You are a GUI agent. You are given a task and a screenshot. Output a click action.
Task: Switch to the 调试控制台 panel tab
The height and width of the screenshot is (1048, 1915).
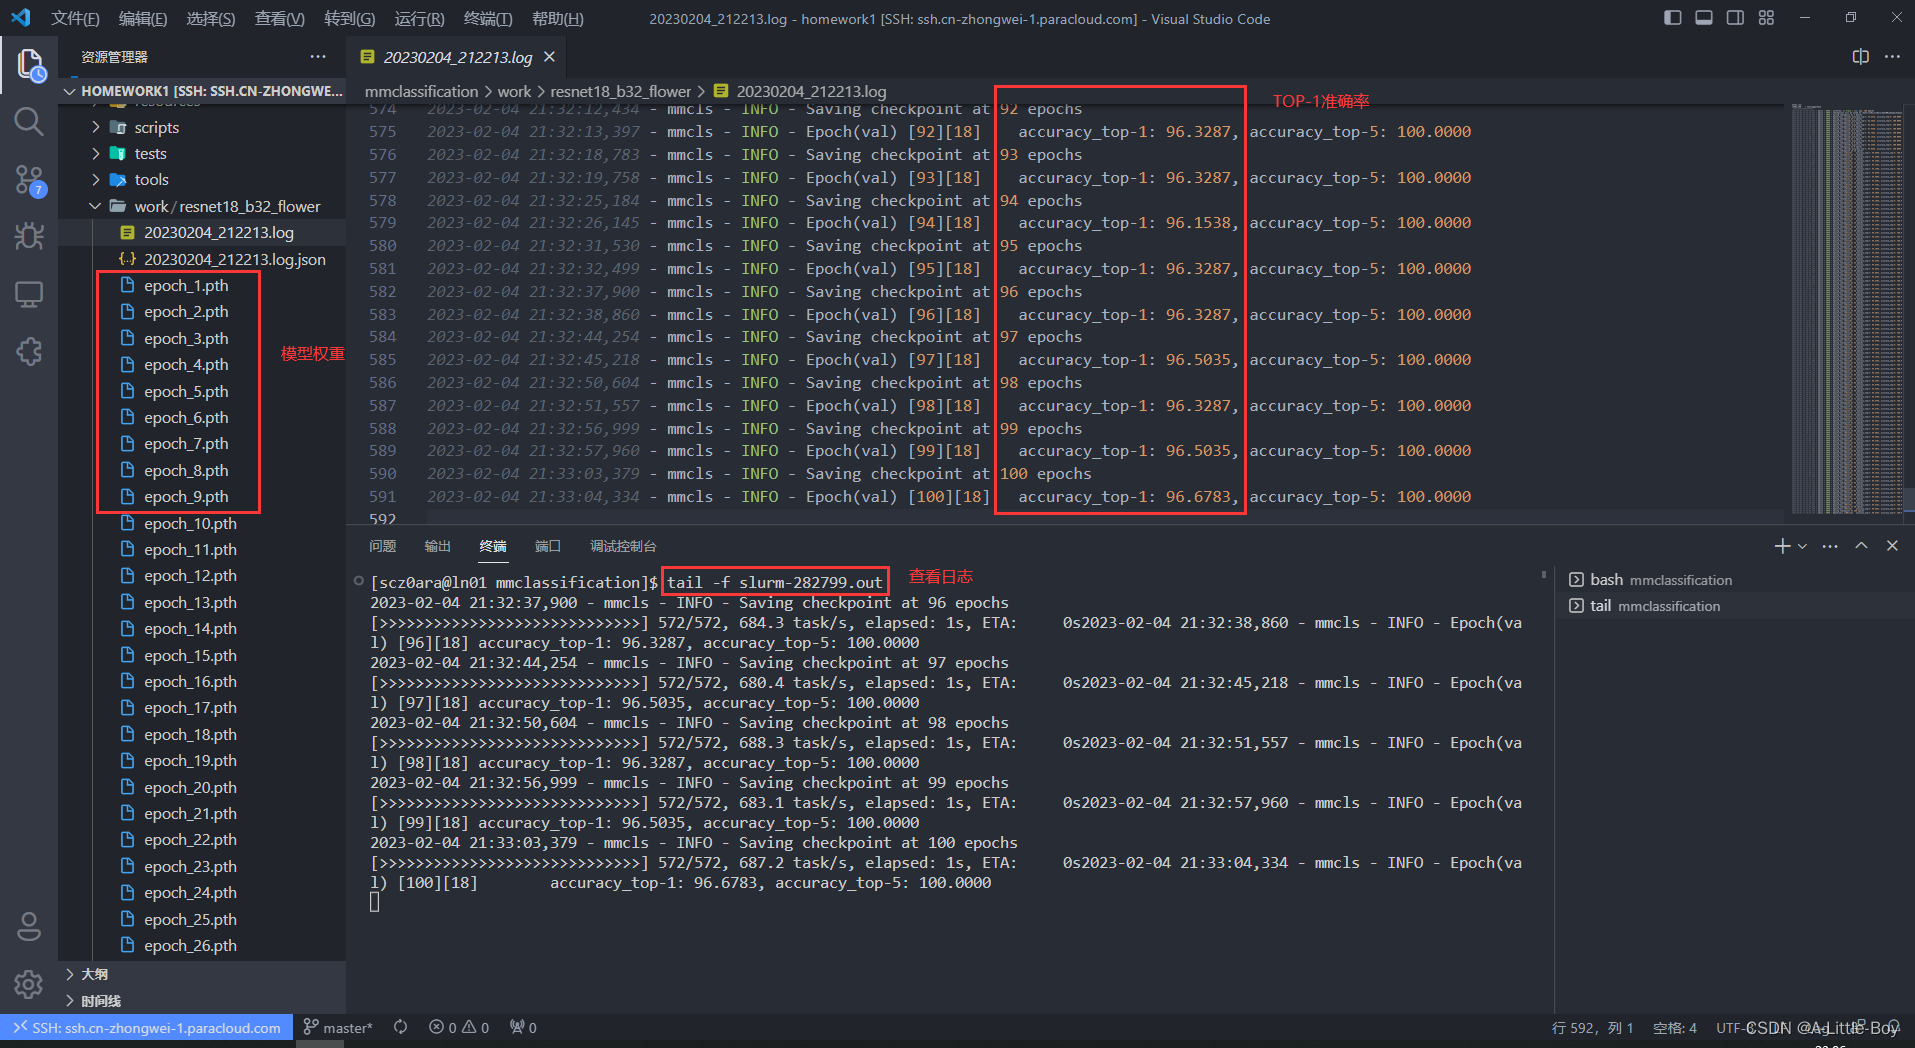[623, 546]
